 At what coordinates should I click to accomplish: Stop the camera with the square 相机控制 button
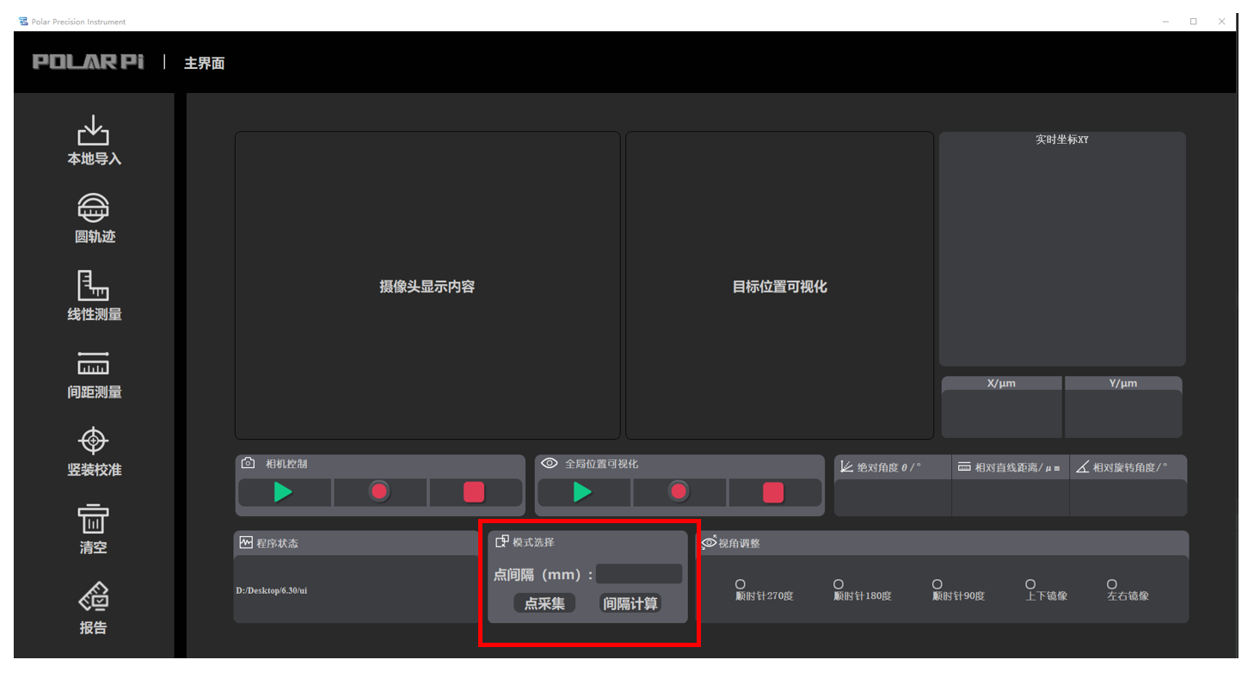point(474,492)
